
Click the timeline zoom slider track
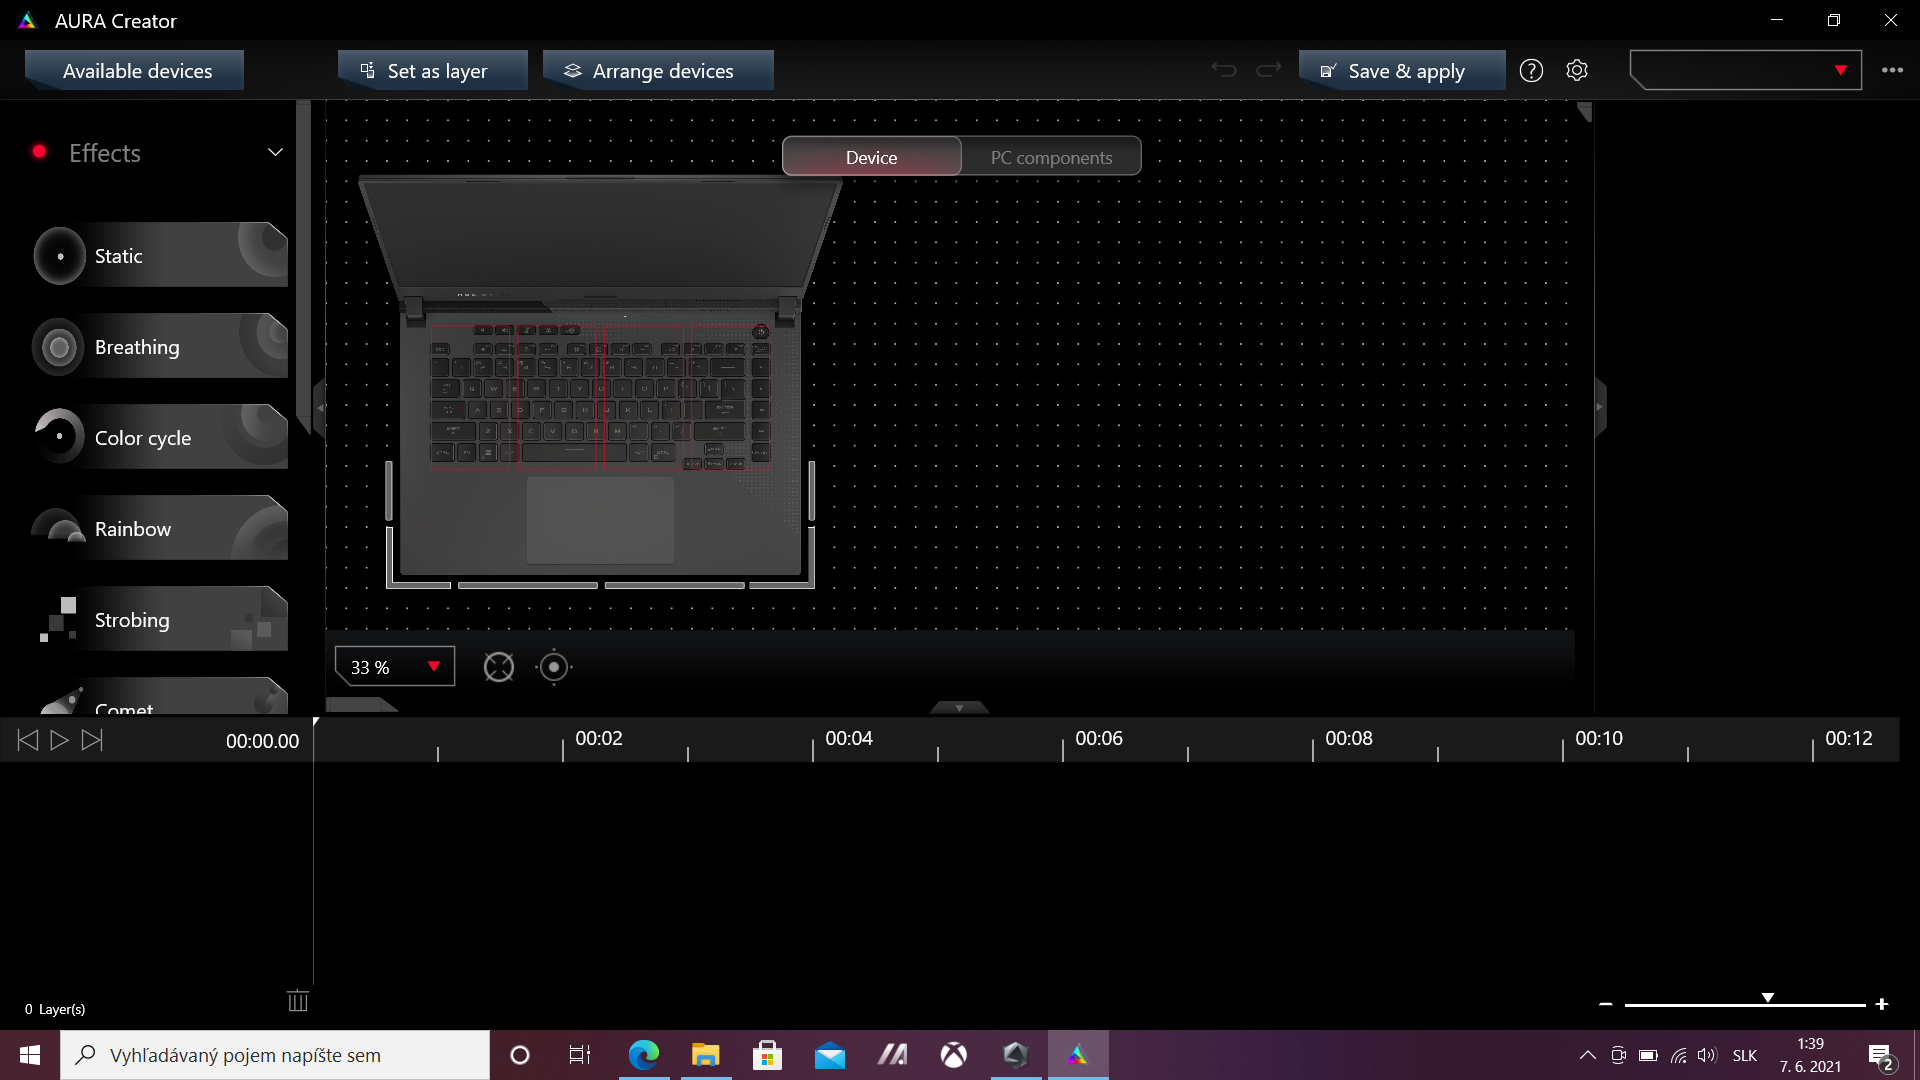[x=1700, y=1004]
